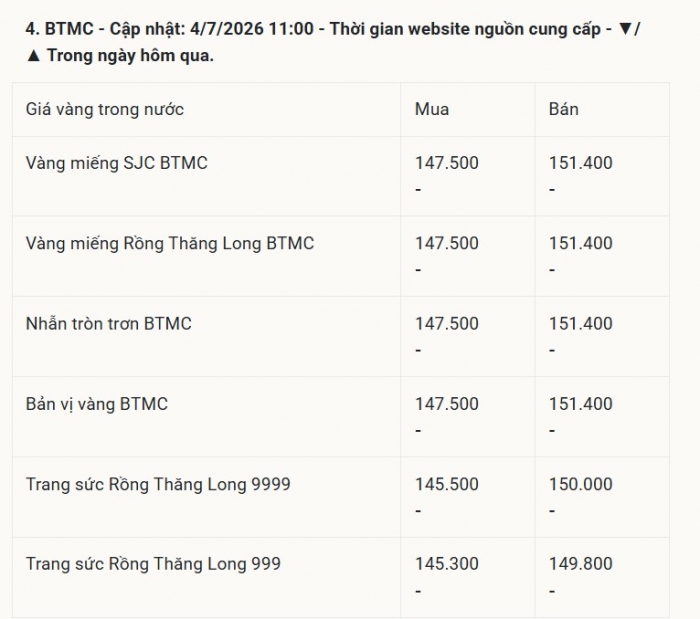Click sell price for Nhẫn tròn trơn BTMC
Viewport: 700px width, 619px height.
click(x=580, y=324)
